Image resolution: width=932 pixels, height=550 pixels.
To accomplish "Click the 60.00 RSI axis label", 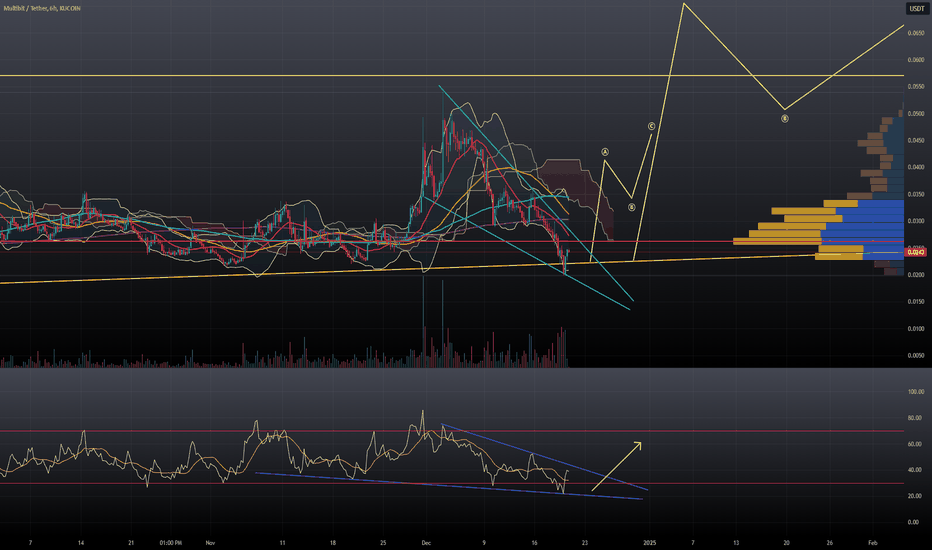I will click(x=916, y=444).
